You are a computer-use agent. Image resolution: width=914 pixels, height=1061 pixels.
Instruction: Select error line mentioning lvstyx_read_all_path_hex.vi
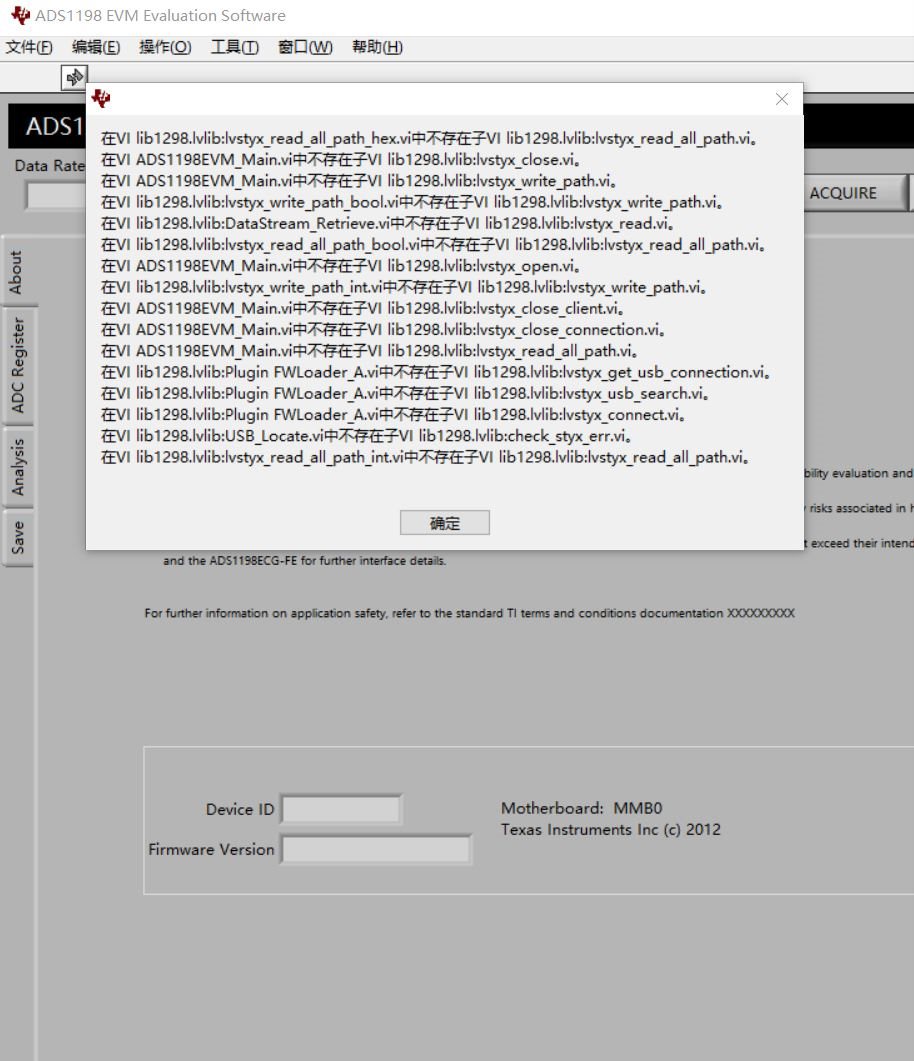[x=428, y=139]
